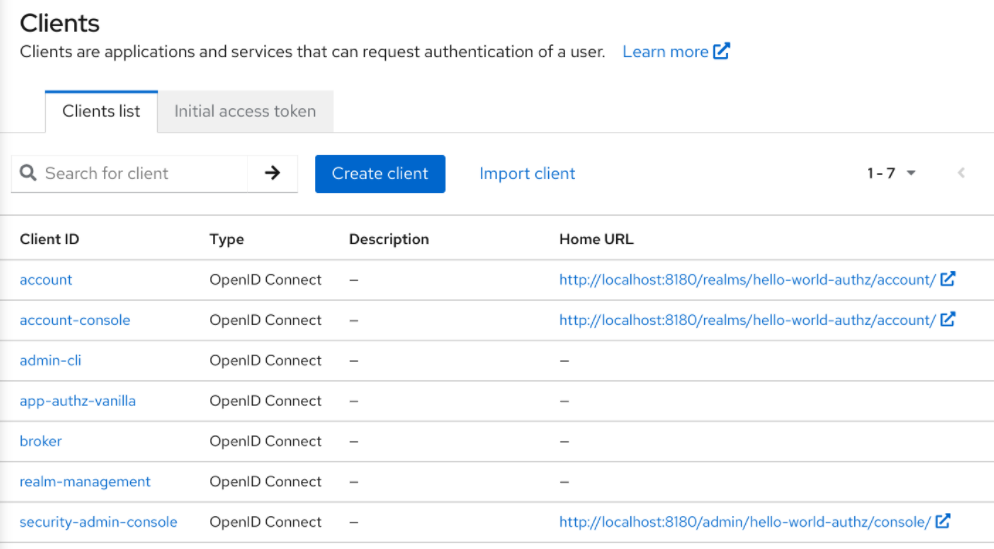Click external link icon on account row

(x=948, y=280)
